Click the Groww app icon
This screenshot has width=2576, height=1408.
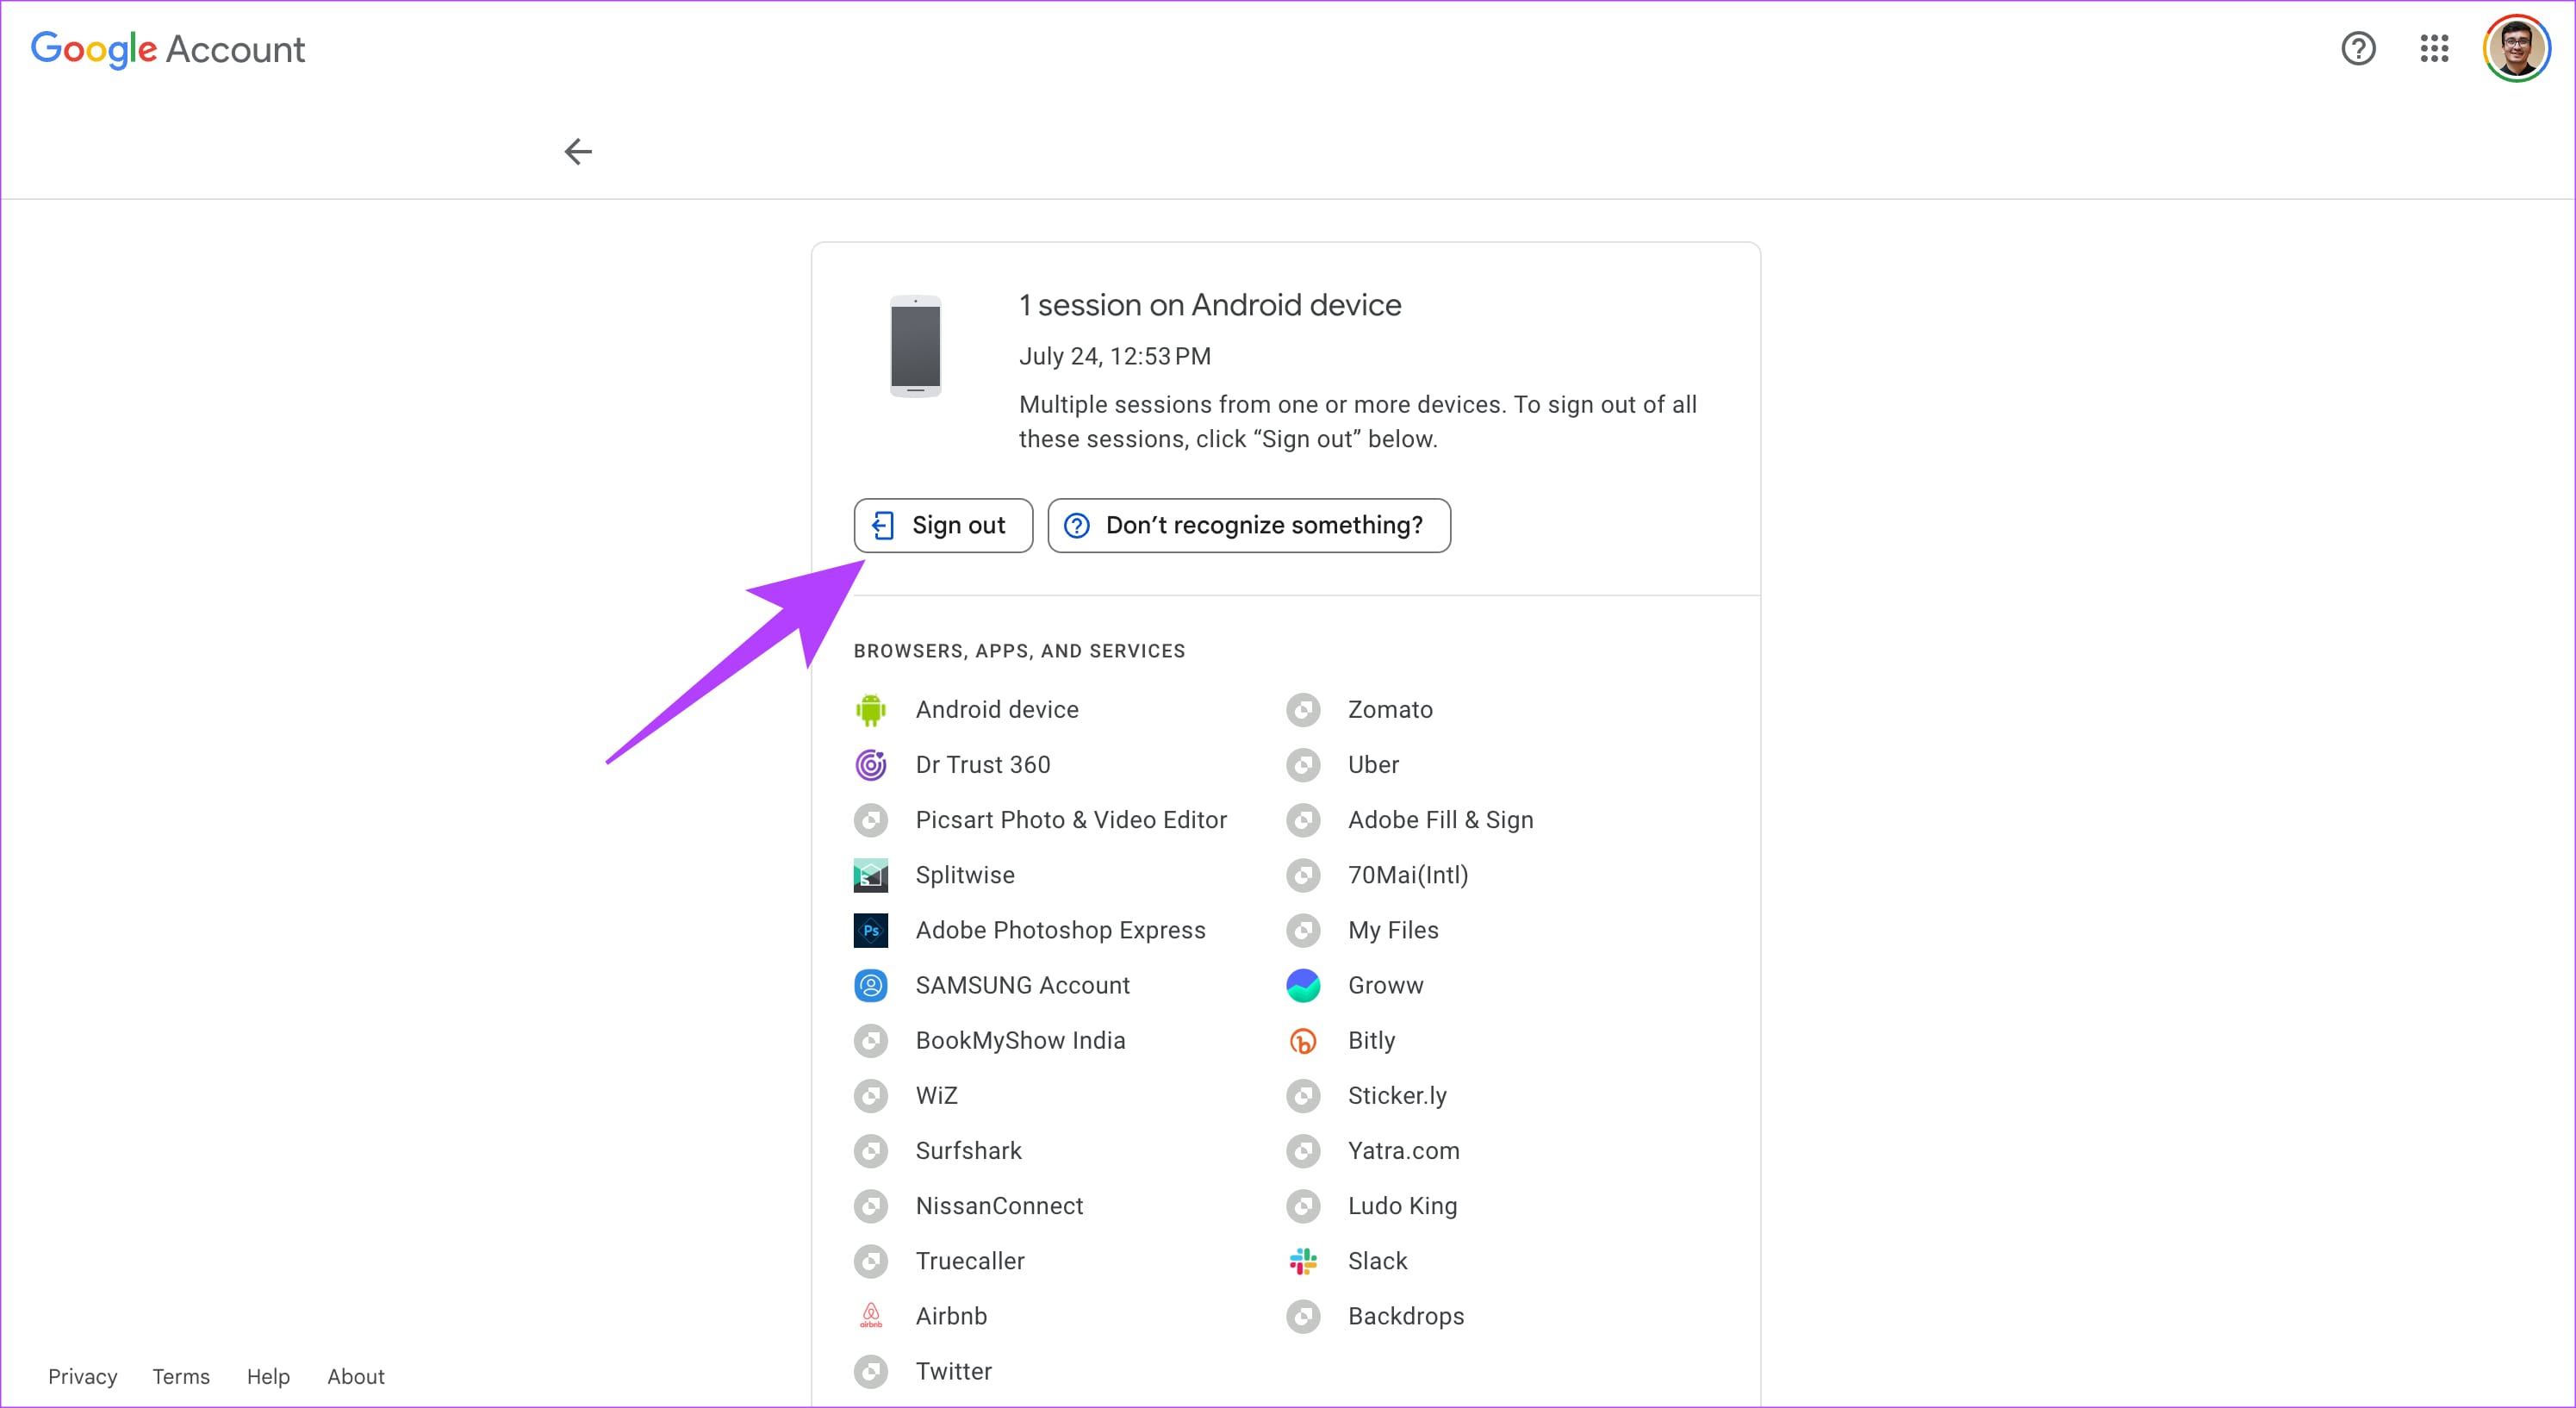pyautogui.click(x=1305, y=985)
